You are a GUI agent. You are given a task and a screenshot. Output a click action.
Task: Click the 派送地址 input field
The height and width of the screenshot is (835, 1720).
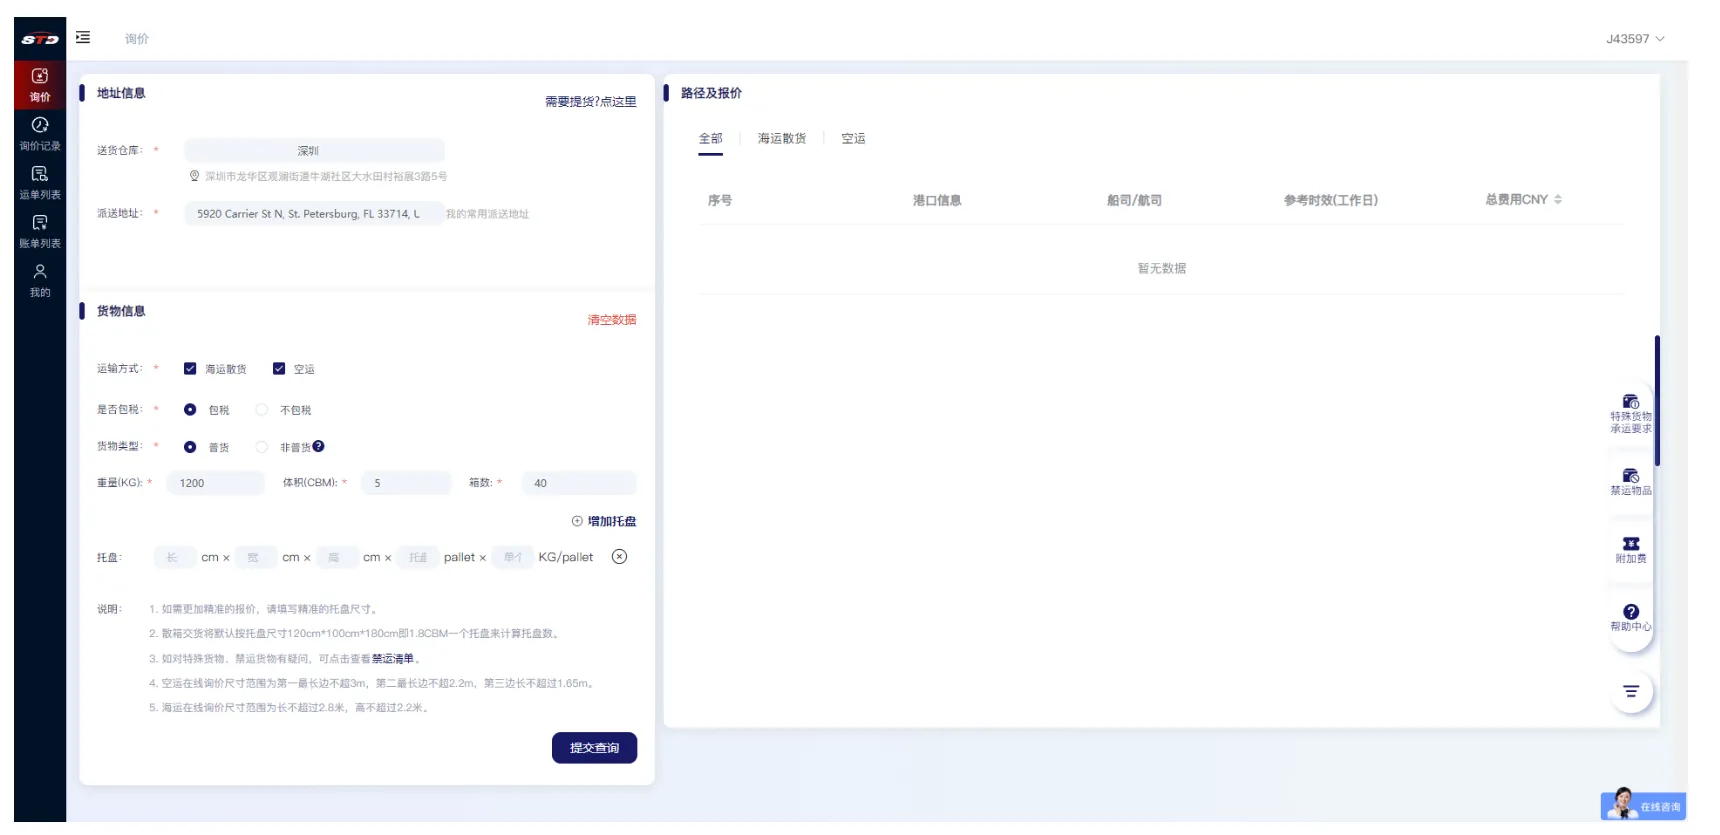[x=314, y=214]
